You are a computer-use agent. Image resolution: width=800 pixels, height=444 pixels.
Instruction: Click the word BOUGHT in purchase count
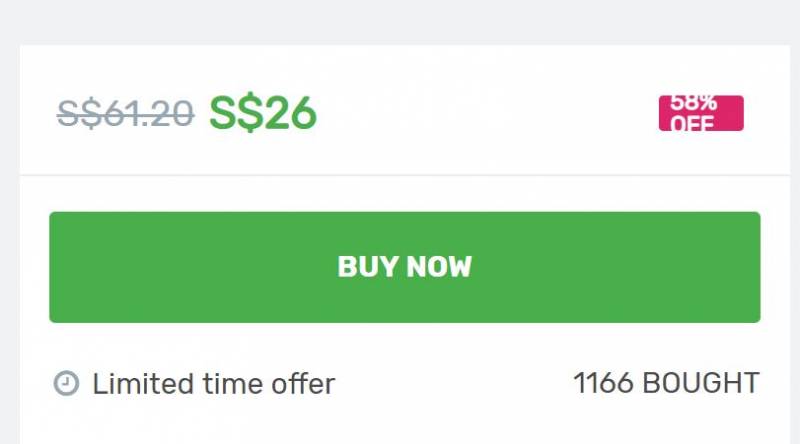[x=700, y=383]
